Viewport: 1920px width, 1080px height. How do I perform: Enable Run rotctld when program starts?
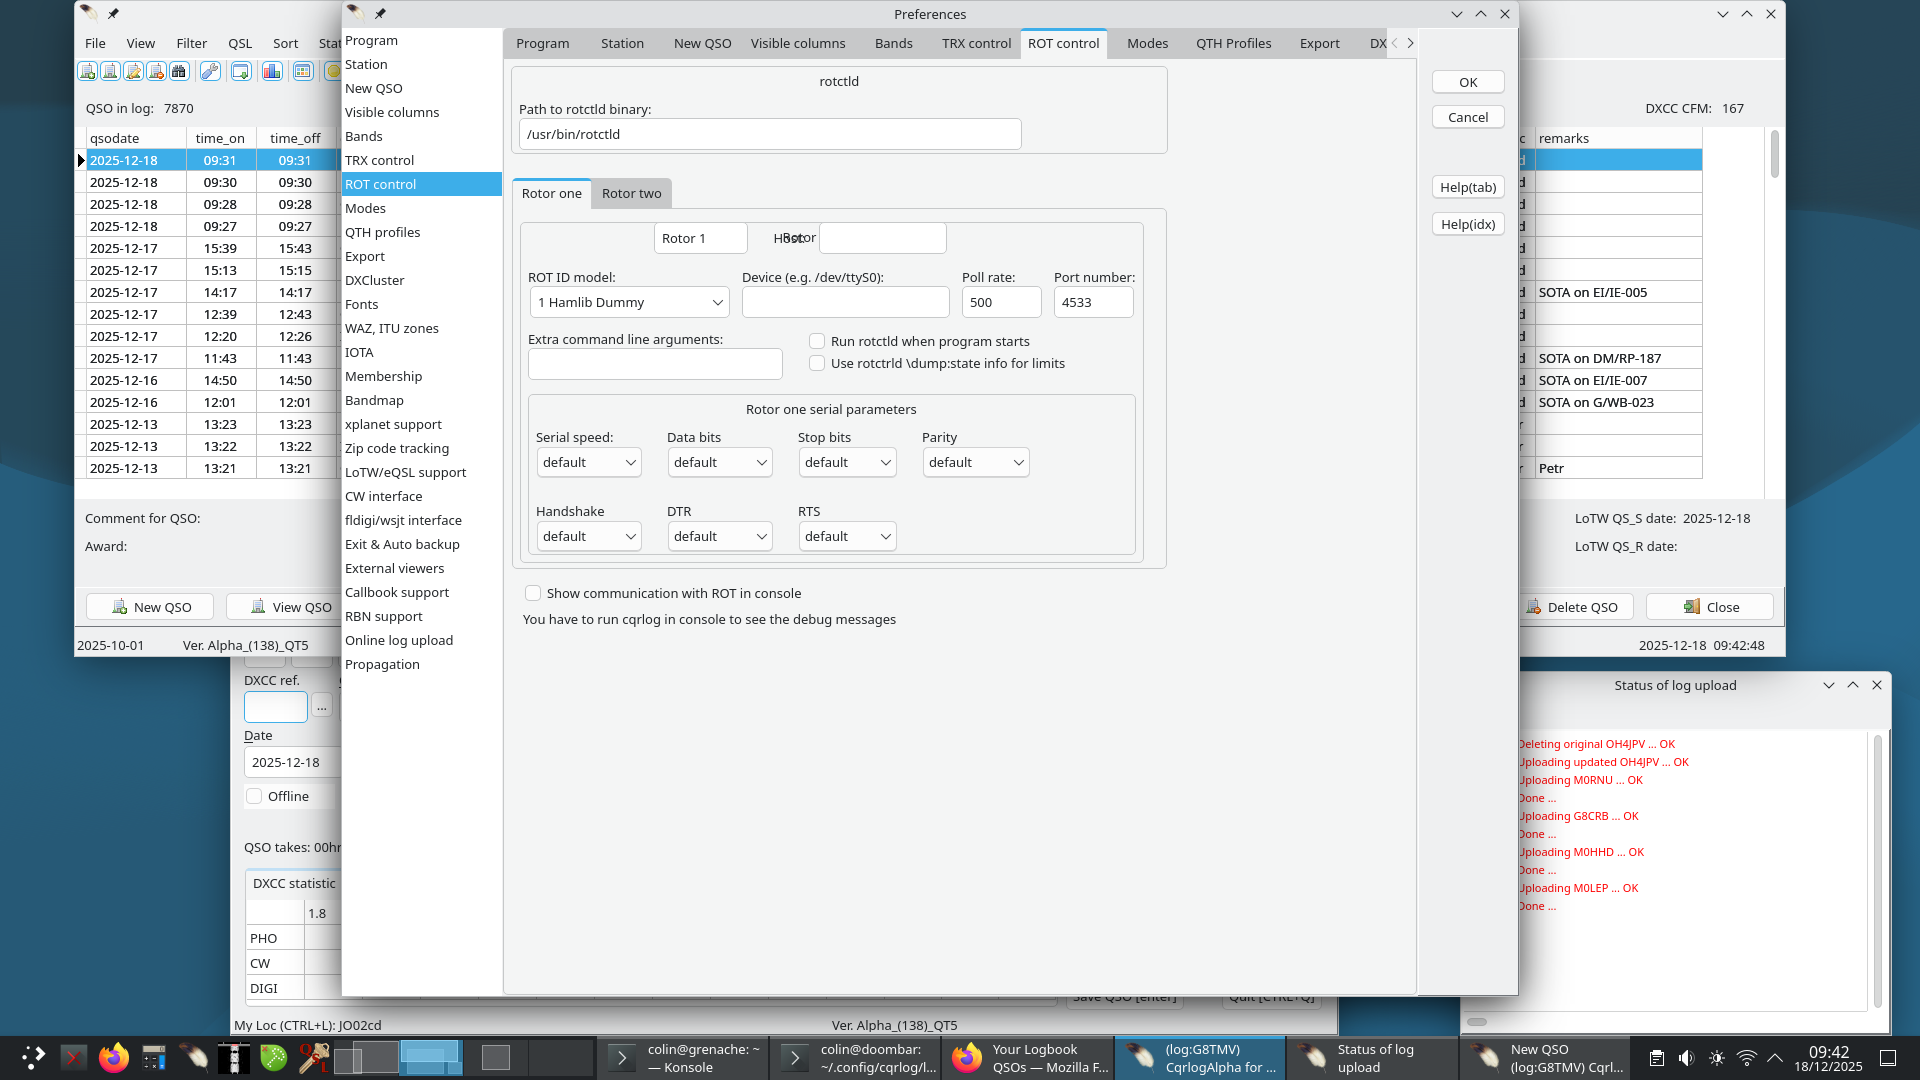pos(817,342)
